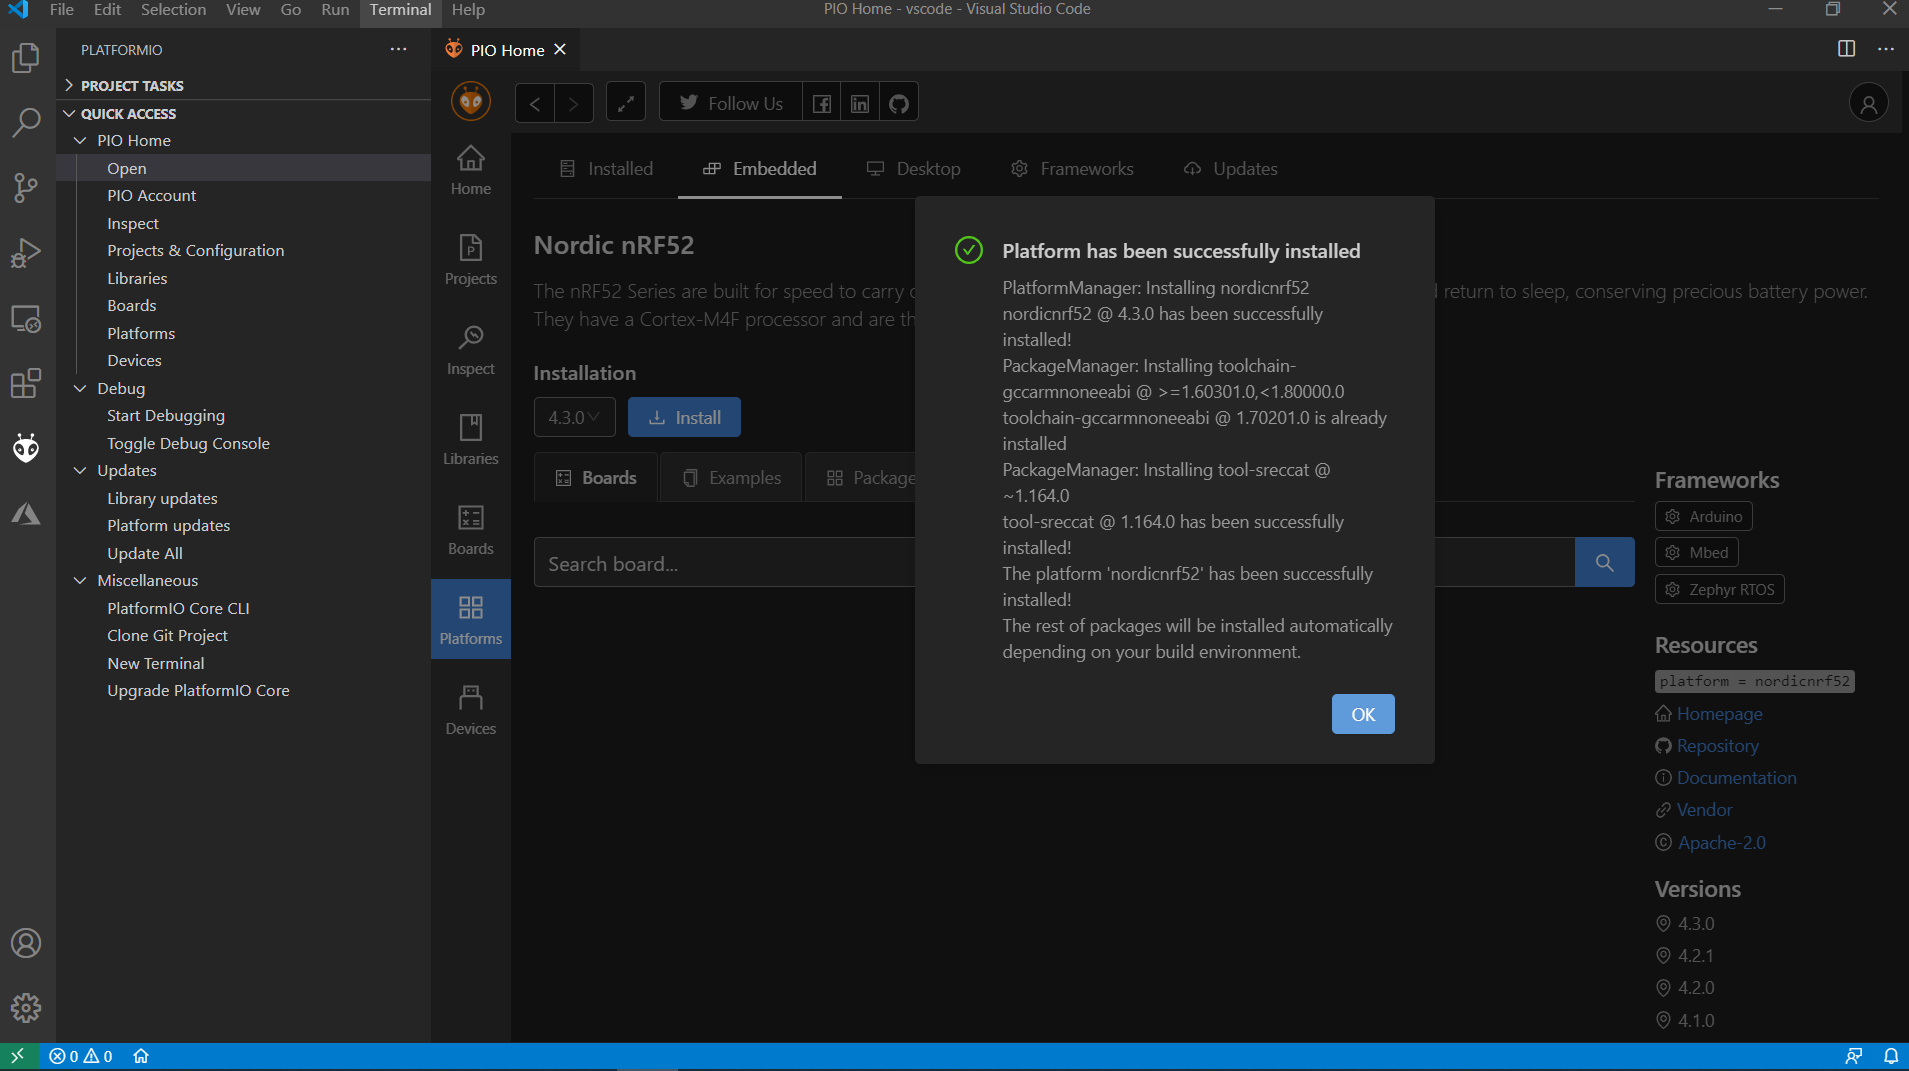
Task: Click the PIO account profile icon
Action: pyautogui.click(x=1867, y=103)
